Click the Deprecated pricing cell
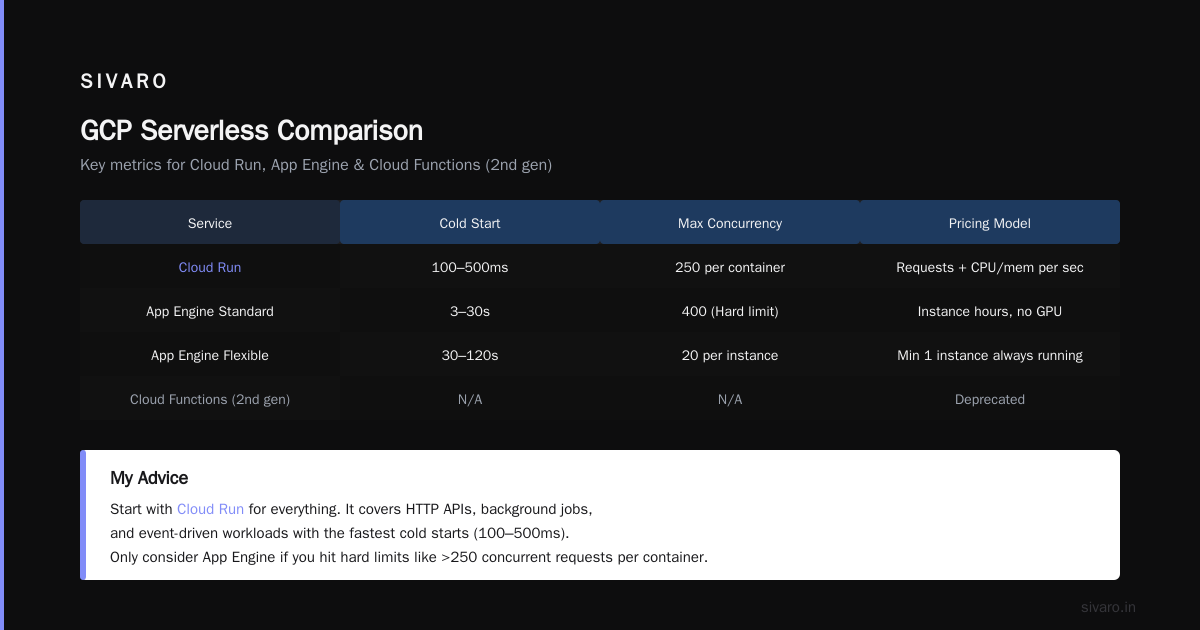Screen dimensions: 1200x630 pyautogui.click(x=990, y=399)
